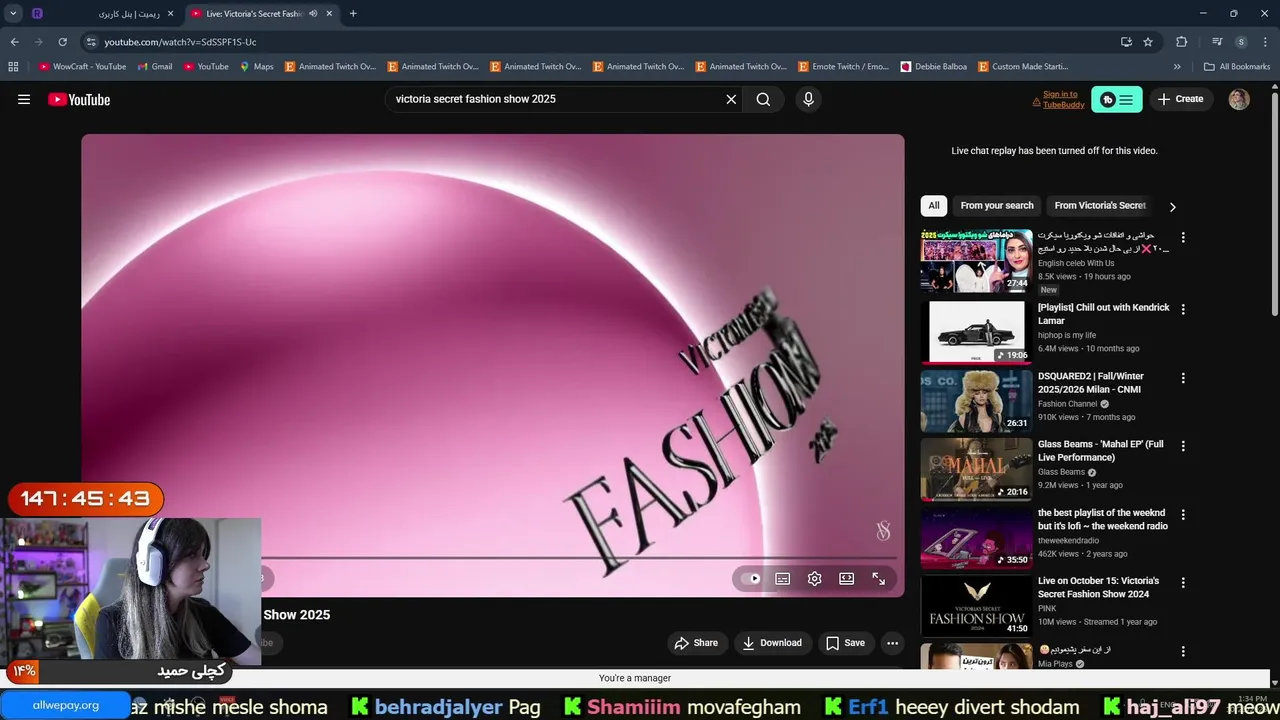The width and height of the screenshot is (1280, 720).
Task: Open the Glass Beams Mahal thumbnail
Action: pyautogui.click(x=977, y=468)
